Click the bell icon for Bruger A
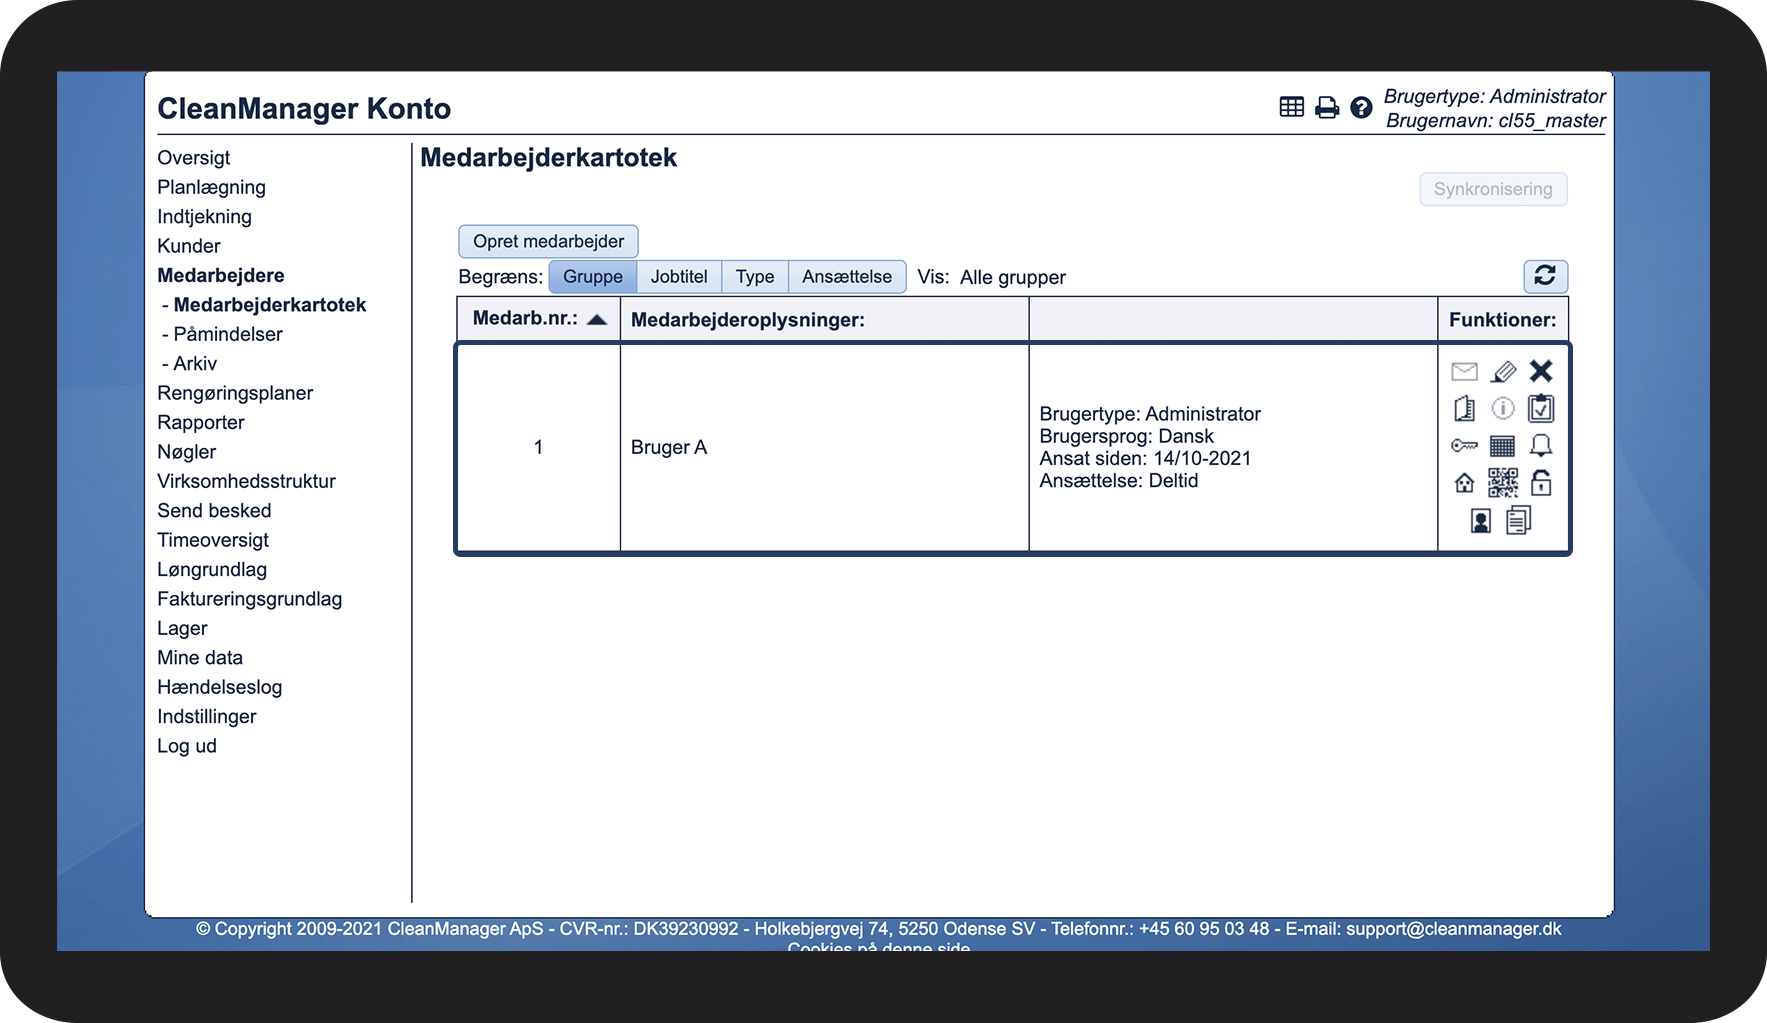 tap(1541, 446)
